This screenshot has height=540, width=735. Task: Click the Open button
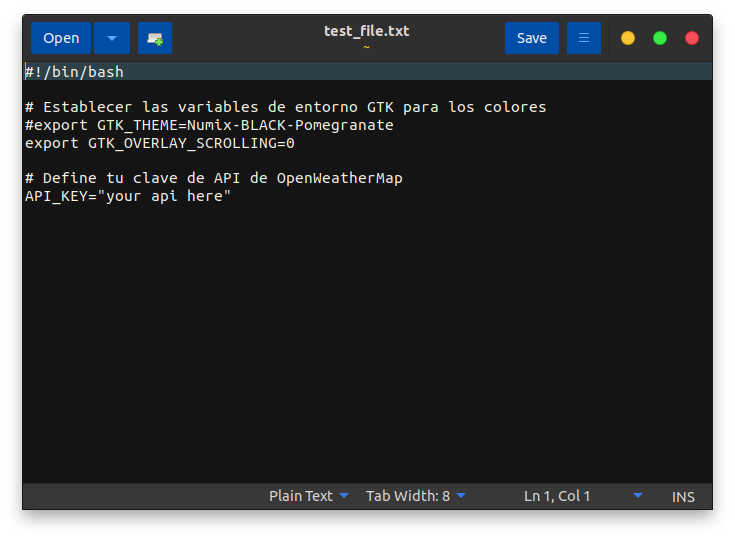coord(61,38)
